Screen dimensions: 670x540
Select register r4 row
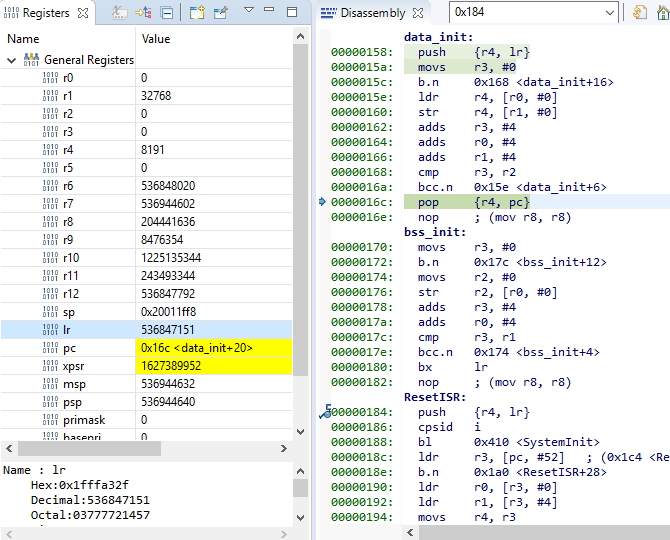tap(146, 150)
